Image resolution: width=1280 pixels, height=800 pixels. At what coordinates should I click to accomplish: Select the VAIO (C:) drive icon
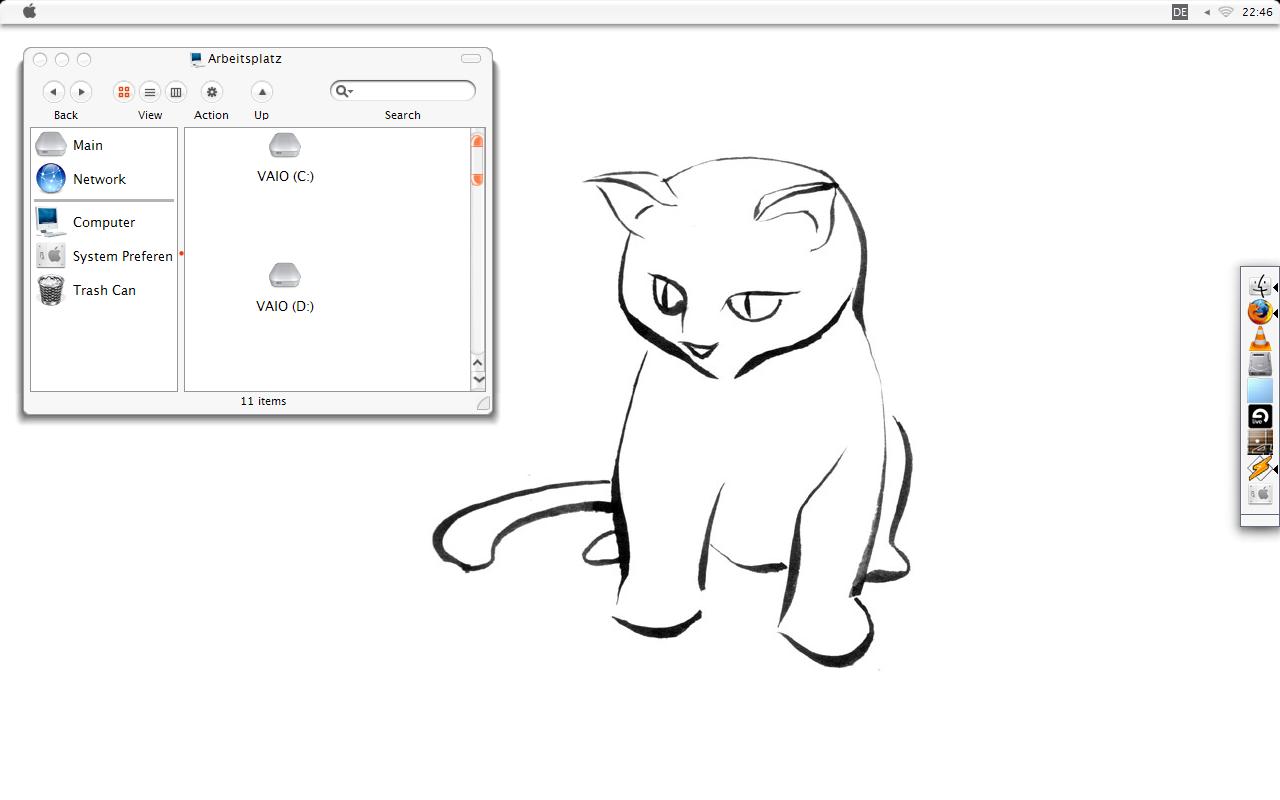285,146
